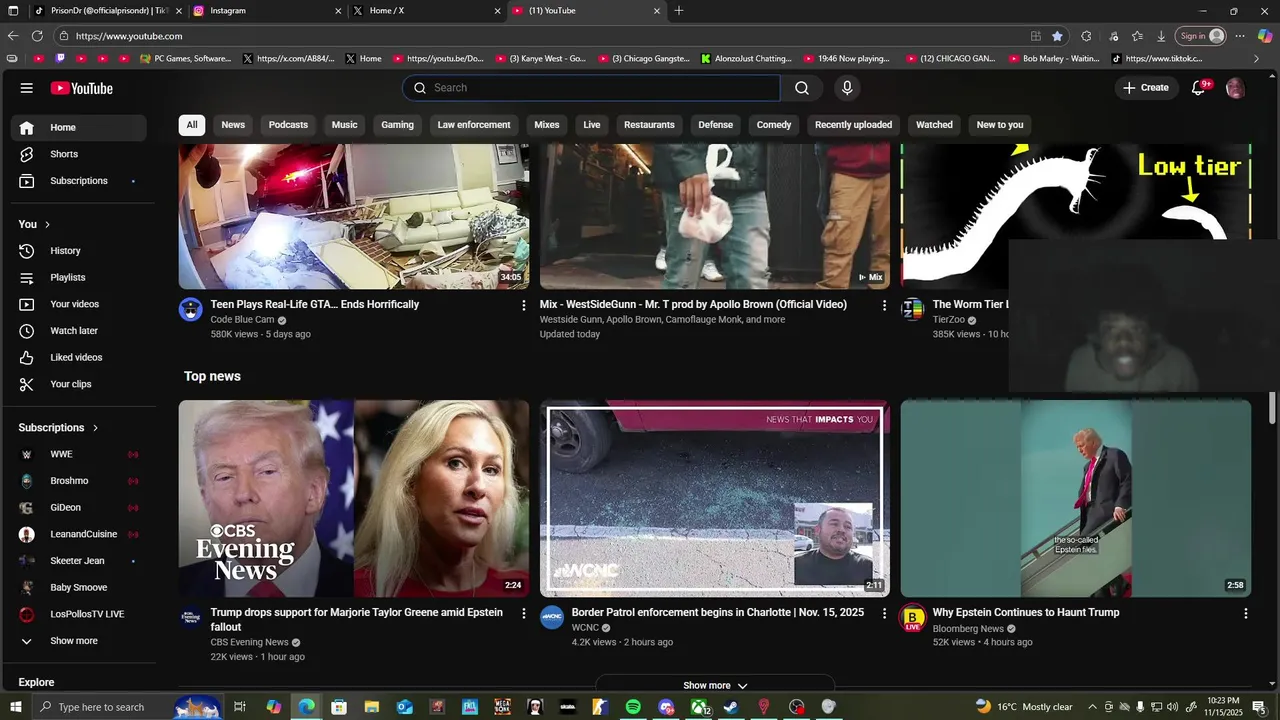
Task: Select the Recently uploaded chip
Action: click(x=853, y=125)
